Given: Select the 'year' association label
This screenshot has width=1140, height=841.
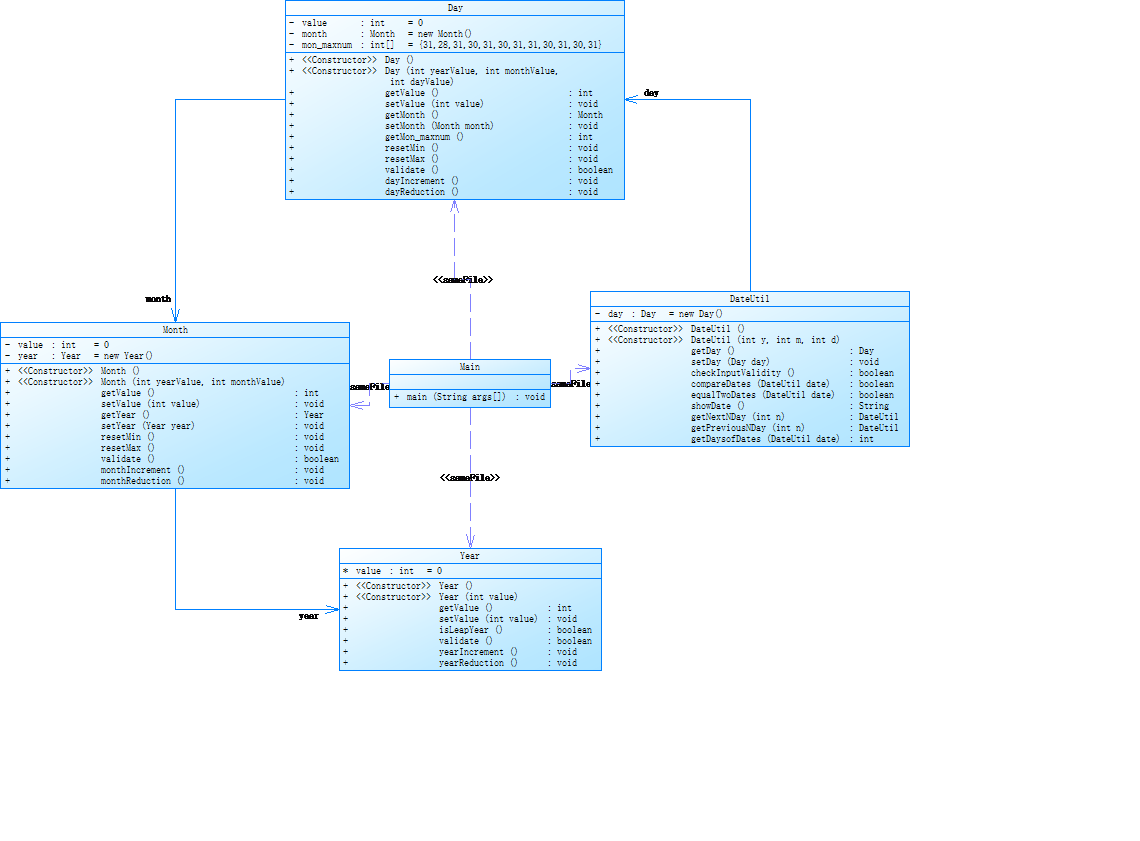Looking at the screenshot, I should pyautogui.click(x=308, y=616).
